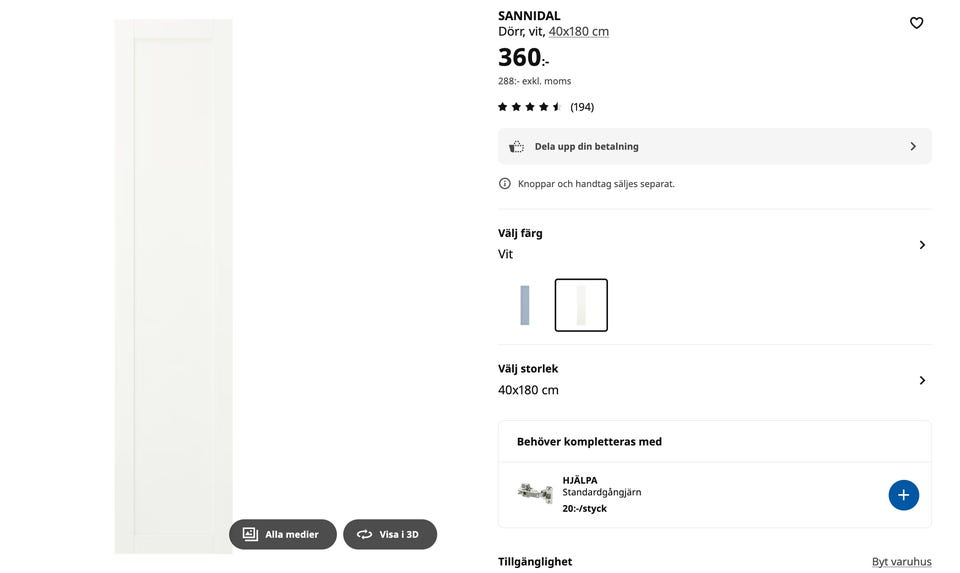This screenshot has height=573, width=960.
Task: Expand the Välj färg color options
Action: [x=921, y=245]
